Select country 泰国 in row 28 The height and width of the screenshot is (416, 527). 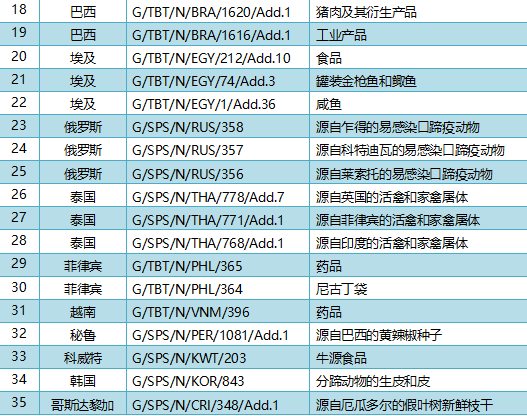coord(83,243)
